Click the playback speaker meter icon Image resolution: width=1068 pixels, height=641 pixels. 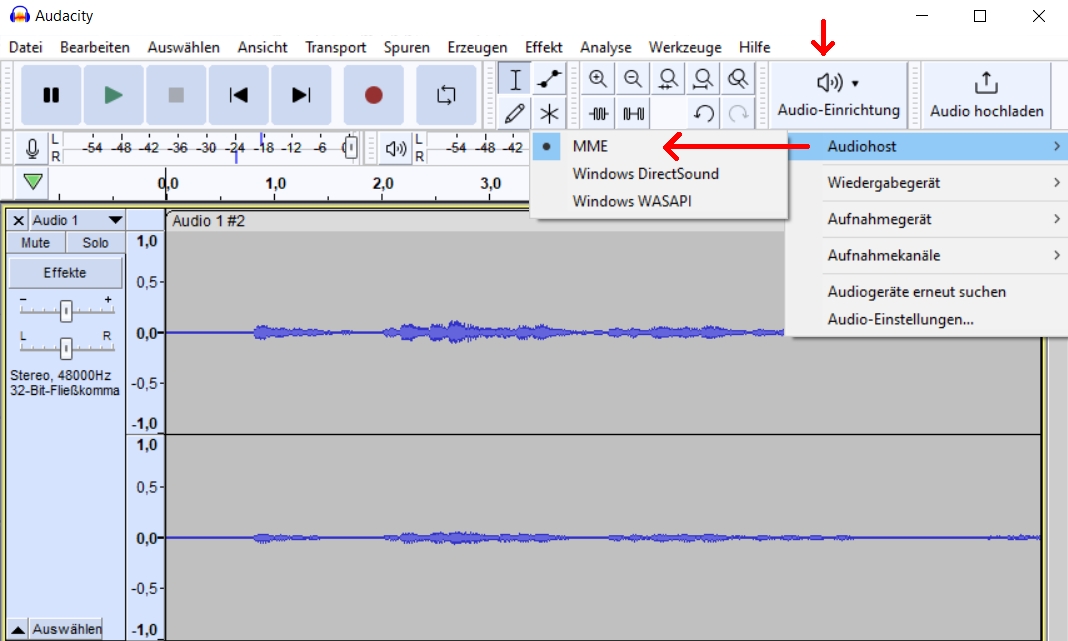point(396,148)
